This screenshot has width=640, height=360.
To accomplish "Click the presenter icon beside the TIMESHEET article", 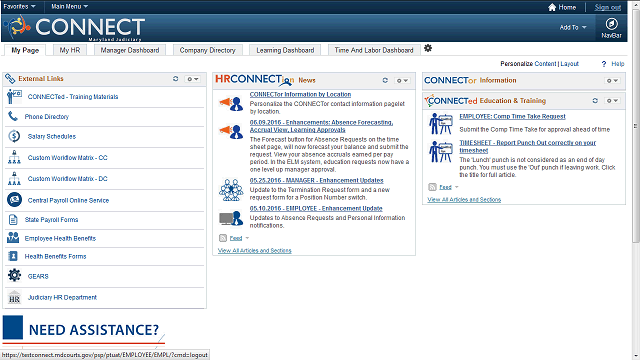I will pos(441,151).
